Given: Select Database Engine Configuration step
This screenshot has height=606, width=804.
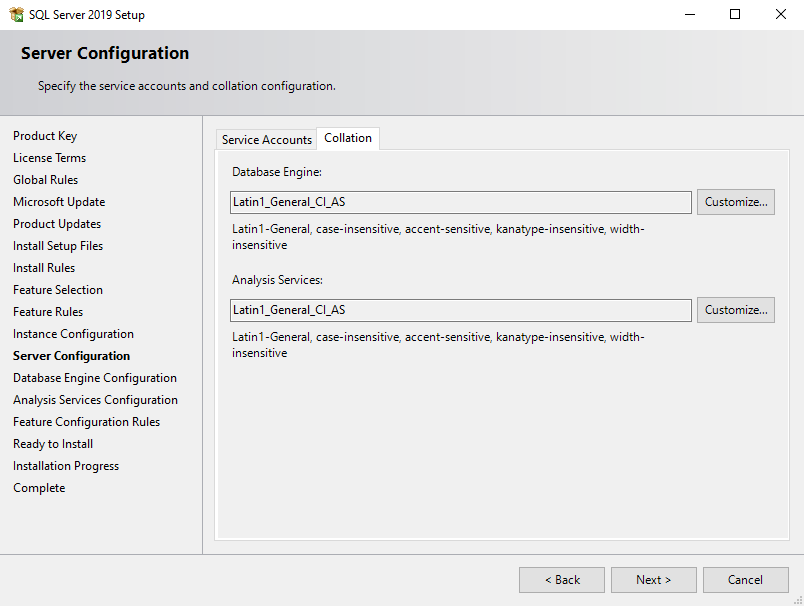Looking at the screenshot, I should 95,378.
